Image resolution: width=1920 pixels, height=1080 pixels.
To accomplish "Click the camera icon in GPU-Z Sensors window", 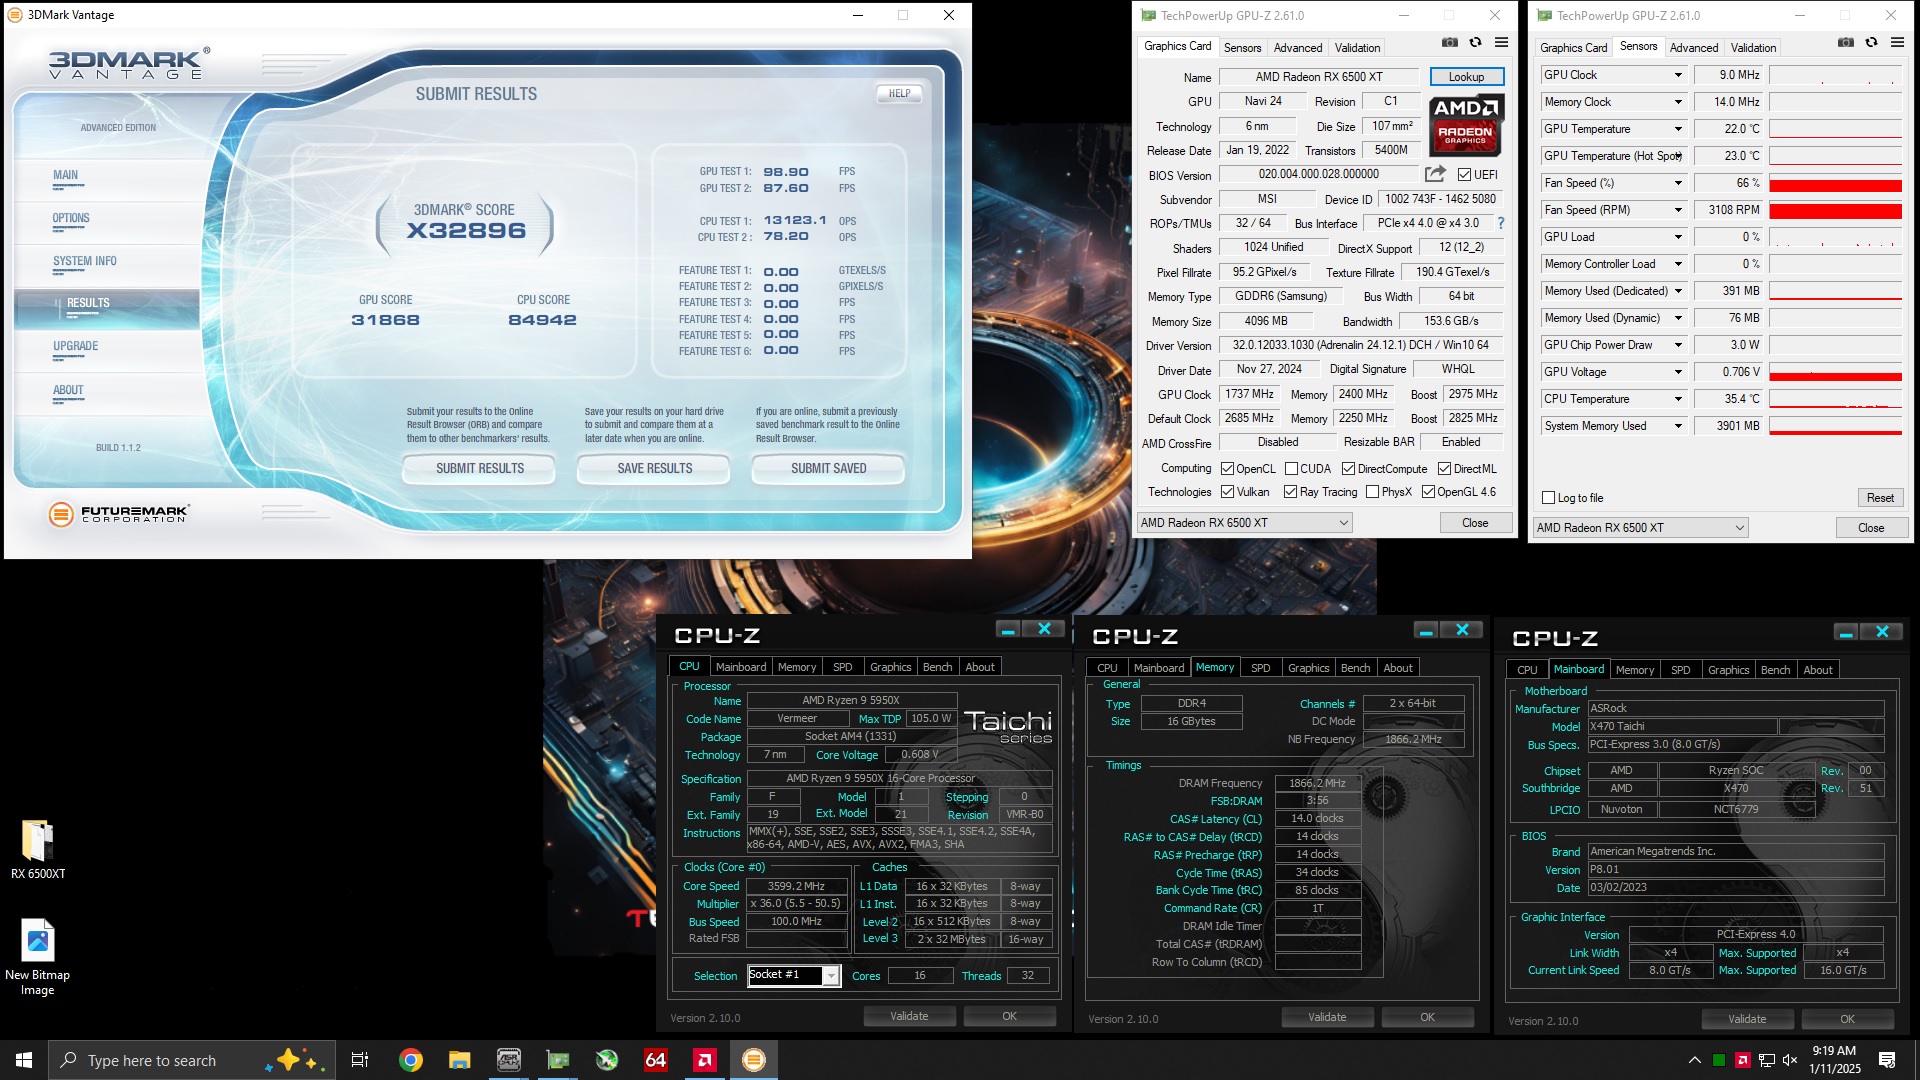I will coord(1846,43).
